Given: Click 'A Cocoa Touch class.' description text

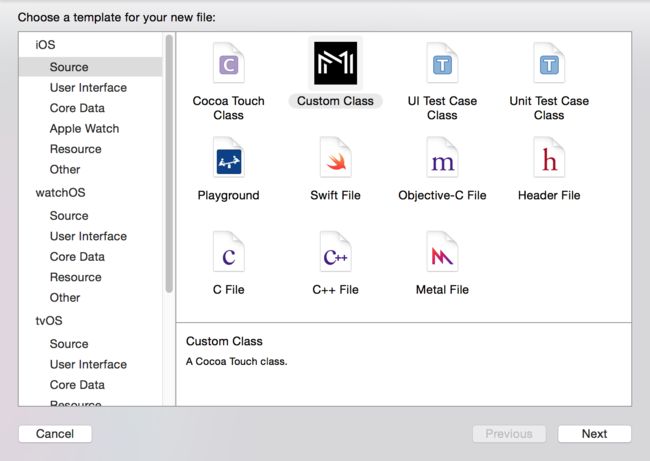Looking at the screenshot, I should (x=236, y=361).
